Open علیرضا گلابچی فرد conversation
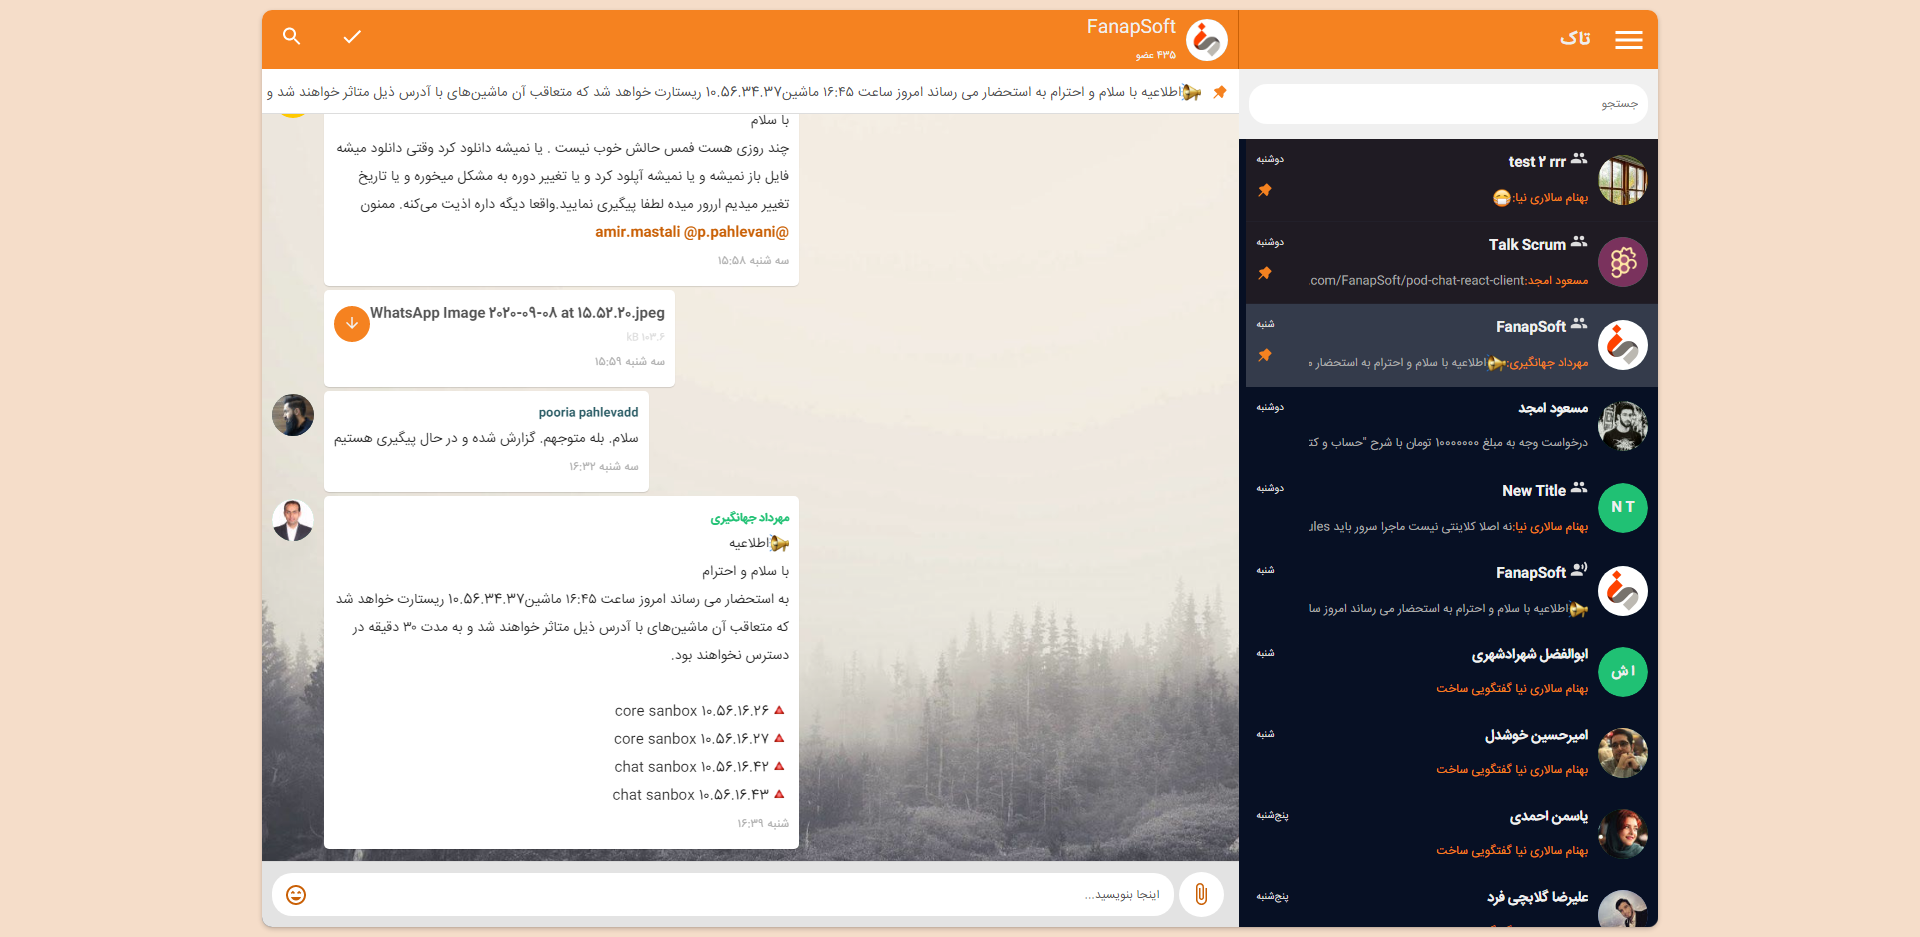 click(x=1451, y=902)
